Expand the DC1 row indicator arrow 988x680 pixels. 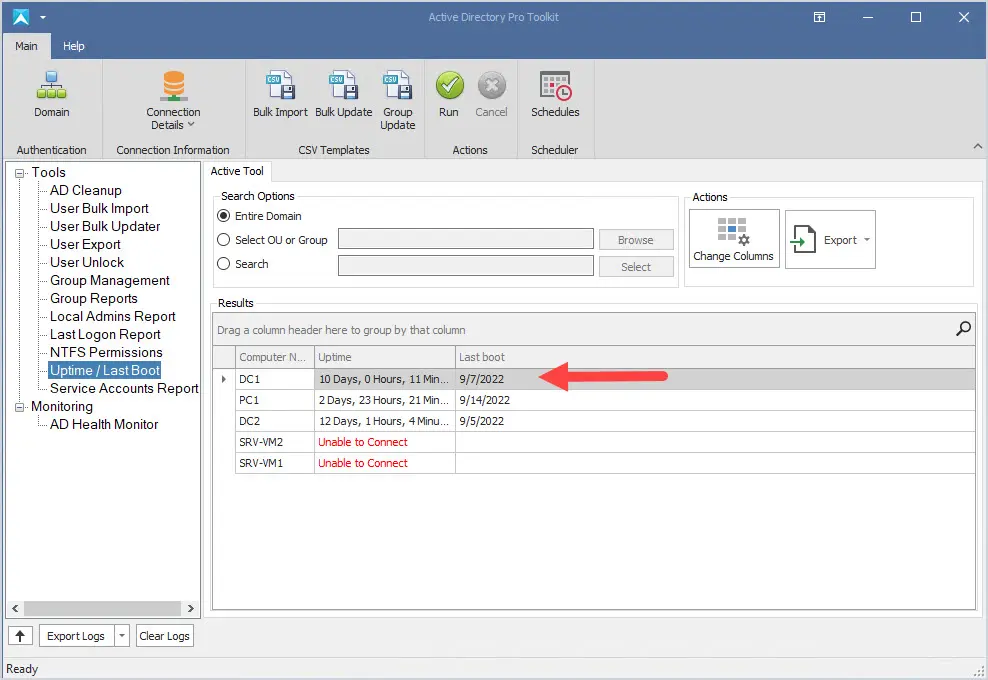pos(224,379)
